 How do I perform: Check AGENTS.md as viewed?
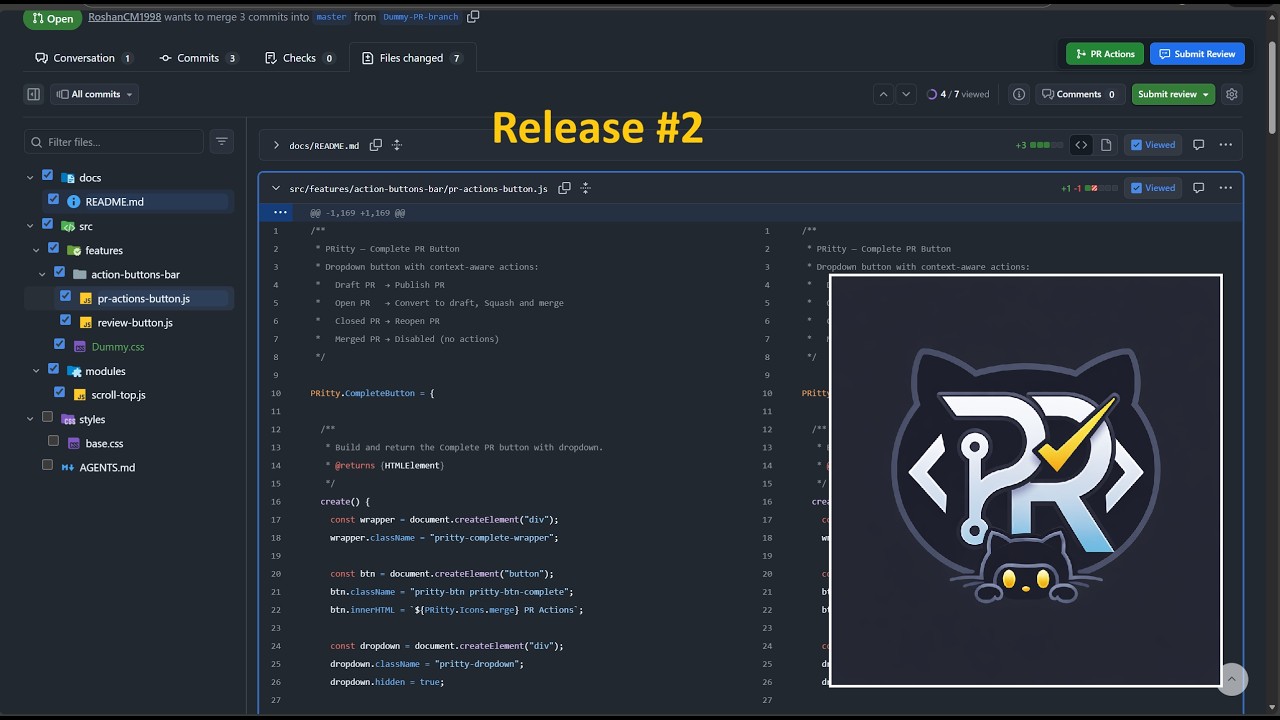pyautogui.click(x=47, y=465)
